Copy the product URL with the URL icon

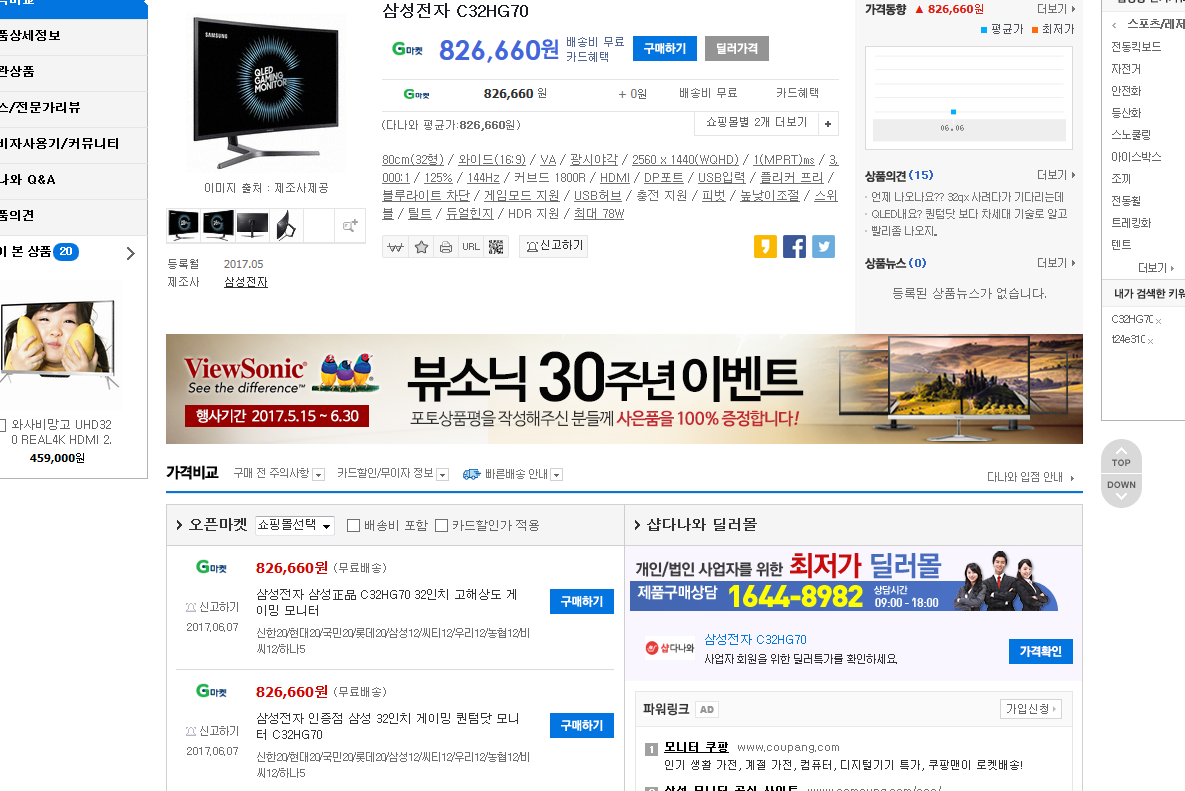pos(471,246)
